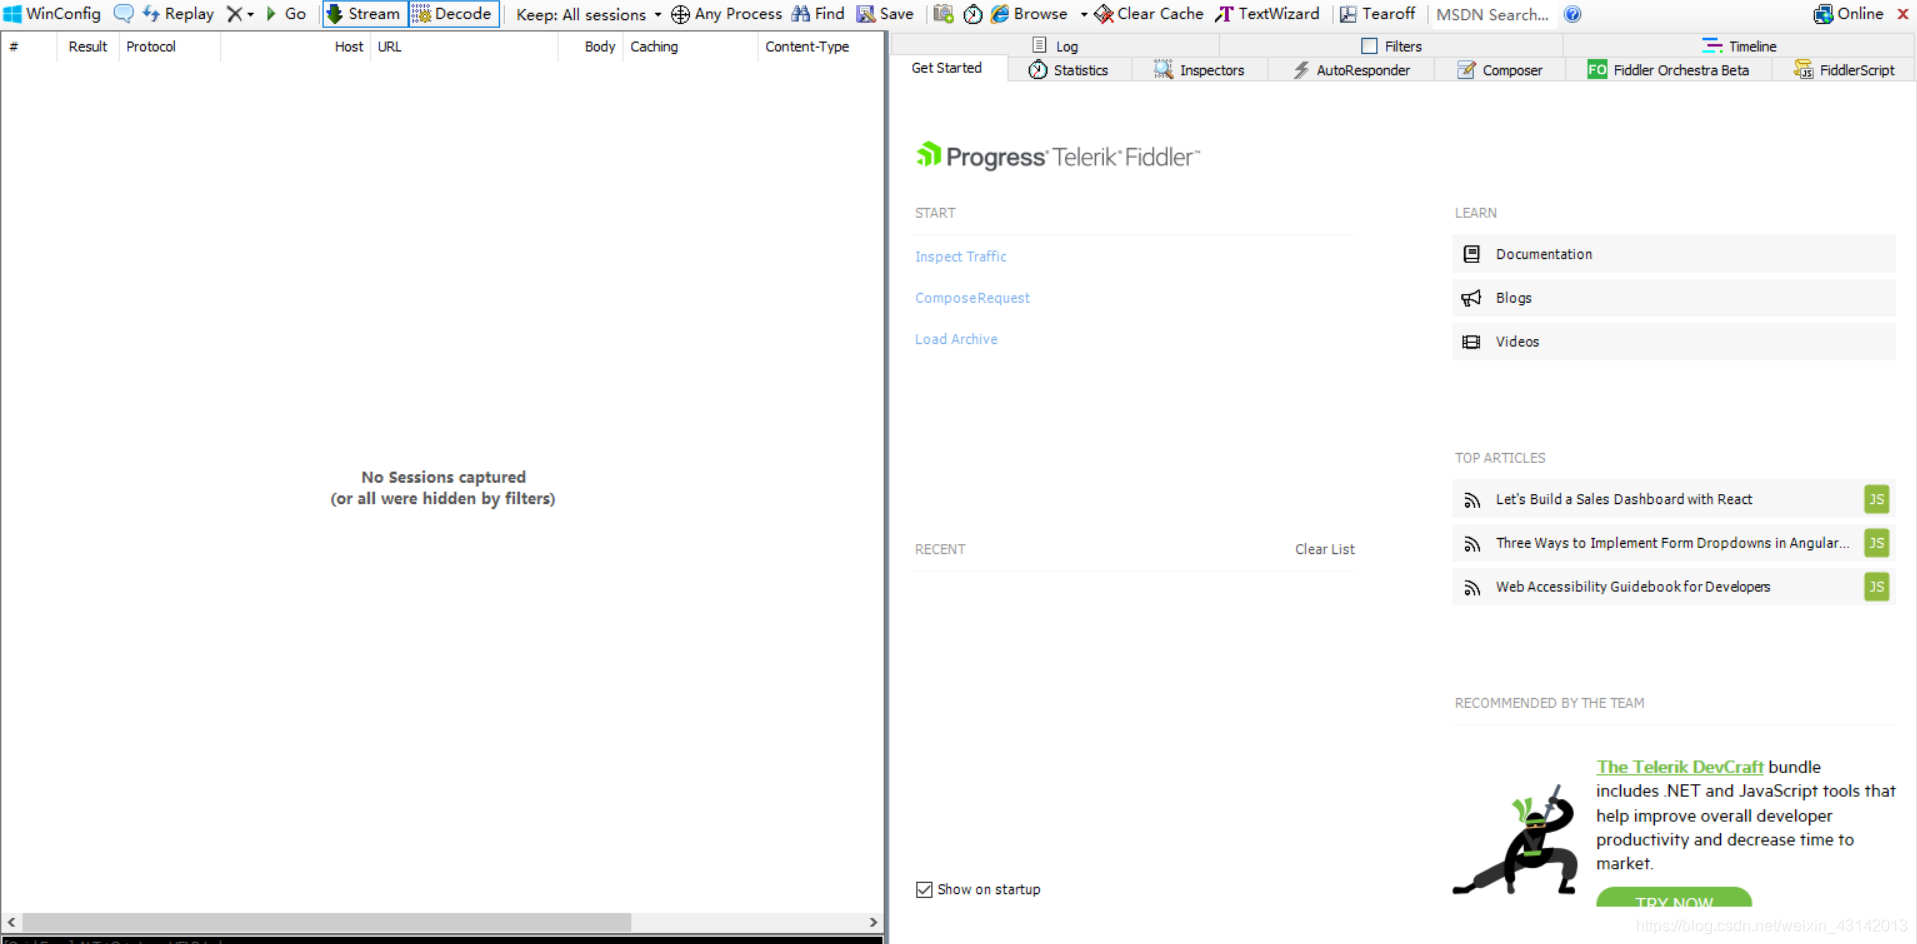Open Documentation in Learn section
This screenshot has width=1917, height=944.
click(1673, 254)
